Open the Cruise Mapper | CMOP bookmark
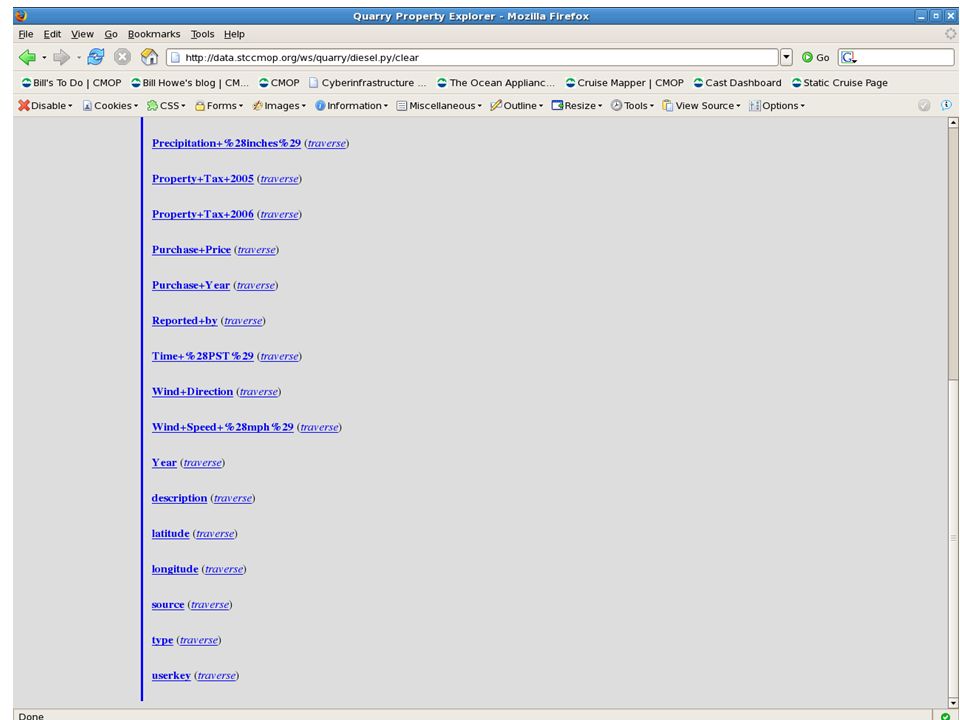This screenshot has width=960, height=720. (624, 83)
